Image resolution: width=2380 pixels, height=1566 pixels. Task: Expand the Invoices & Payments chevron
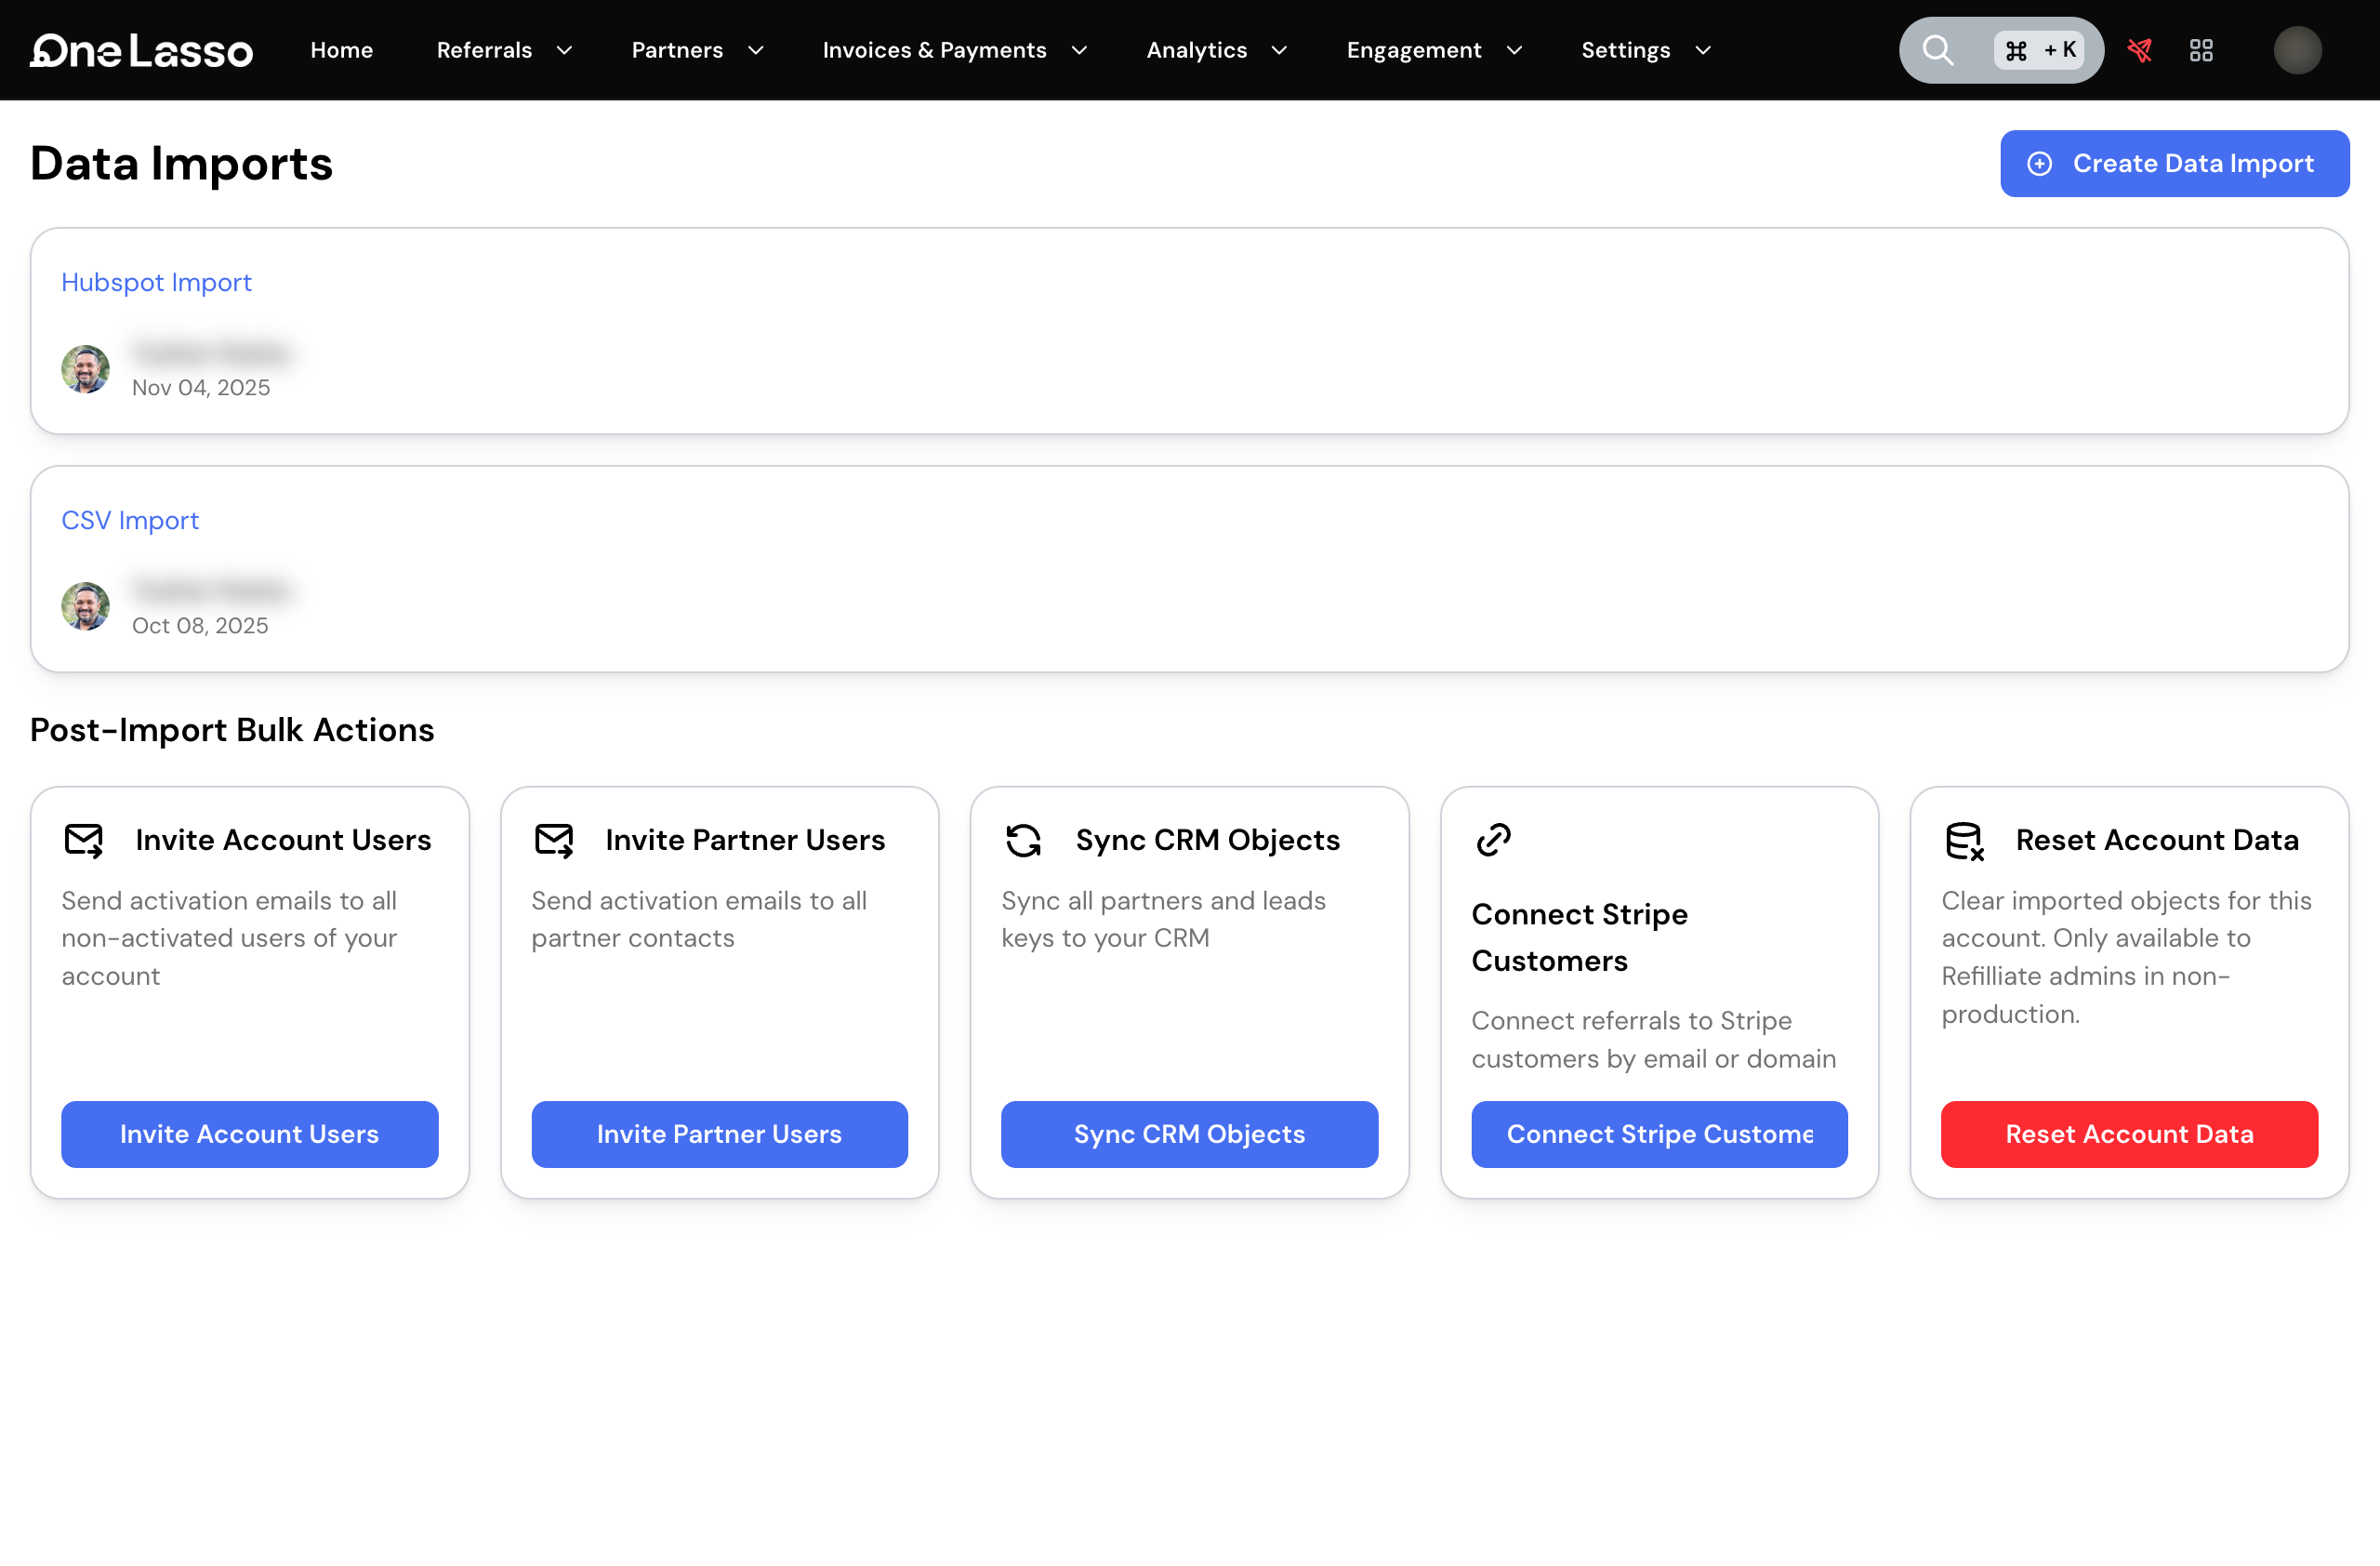(1079, 50)
